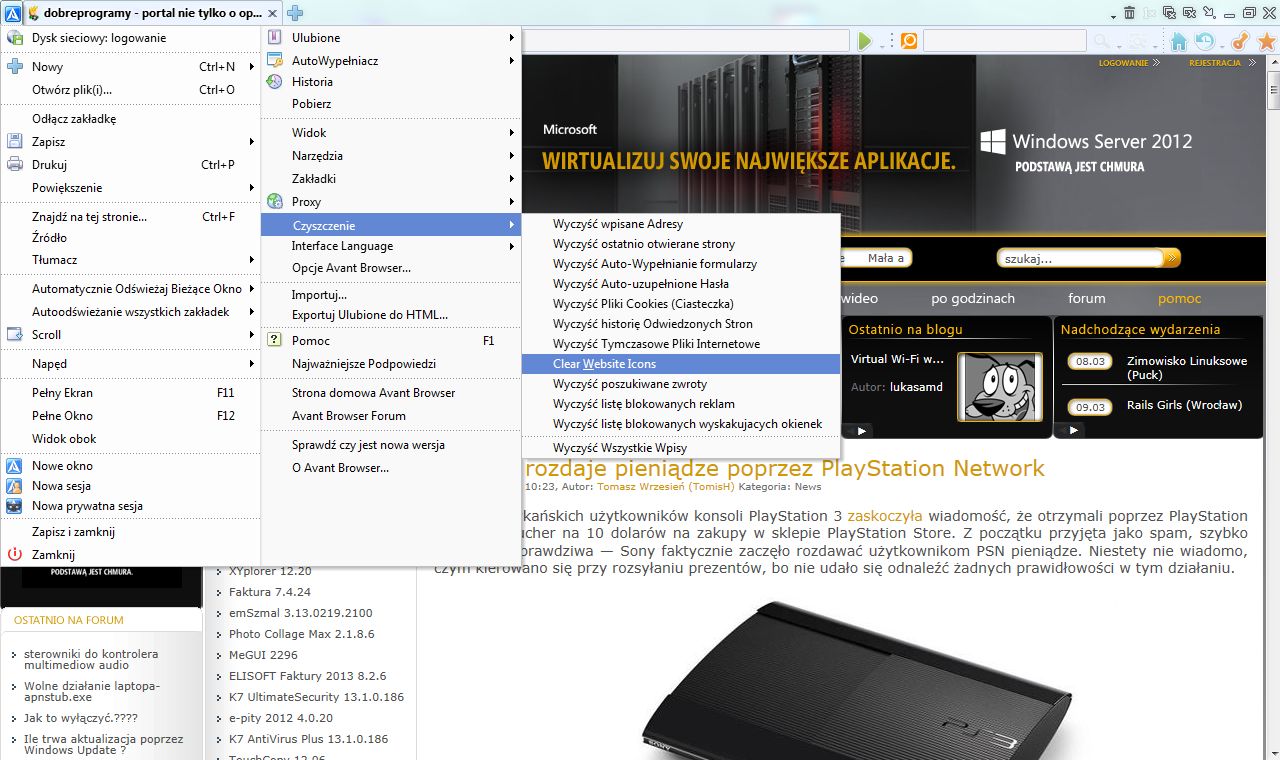Click the Nowa sesja icon
This screenshot has height=760, width=1280.
14,486
